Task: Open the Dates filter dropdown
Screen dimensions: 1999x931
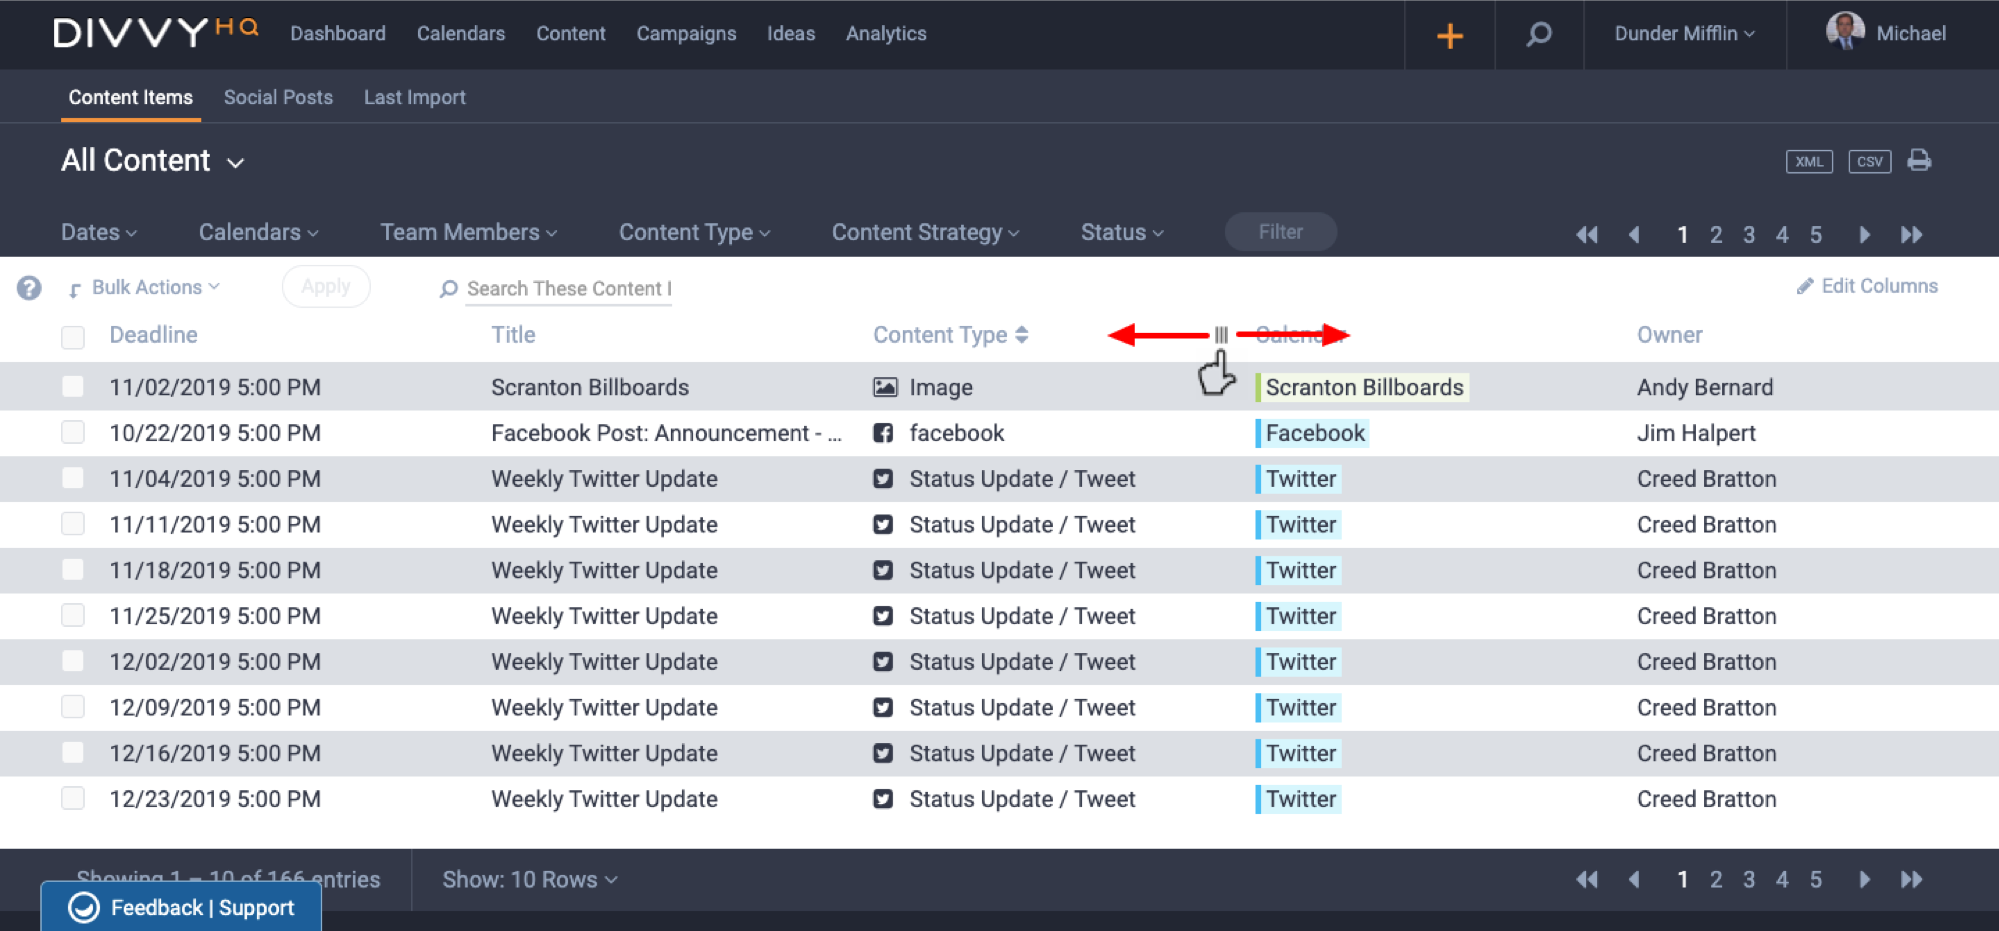Action: point(98,232)
